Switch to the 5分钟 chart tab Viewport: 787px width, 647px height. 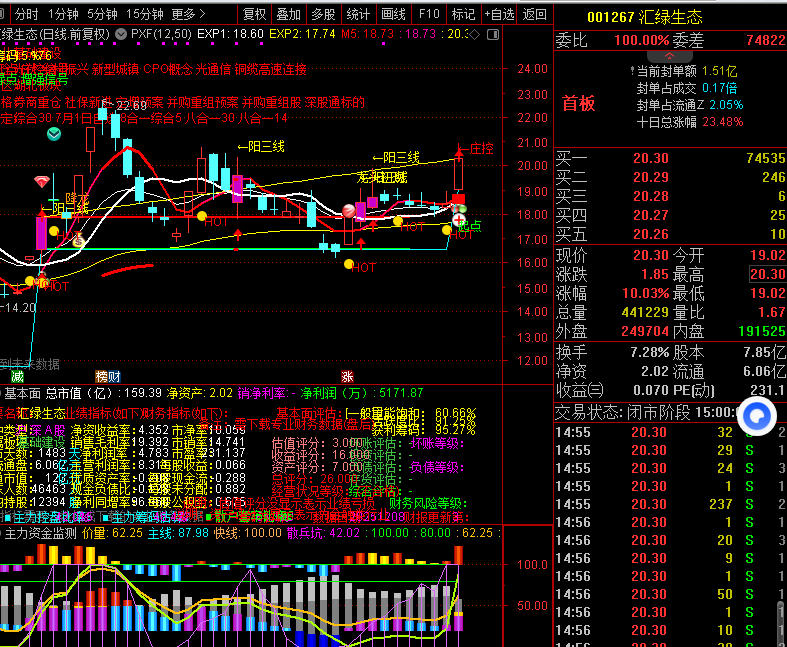[101, 14]
